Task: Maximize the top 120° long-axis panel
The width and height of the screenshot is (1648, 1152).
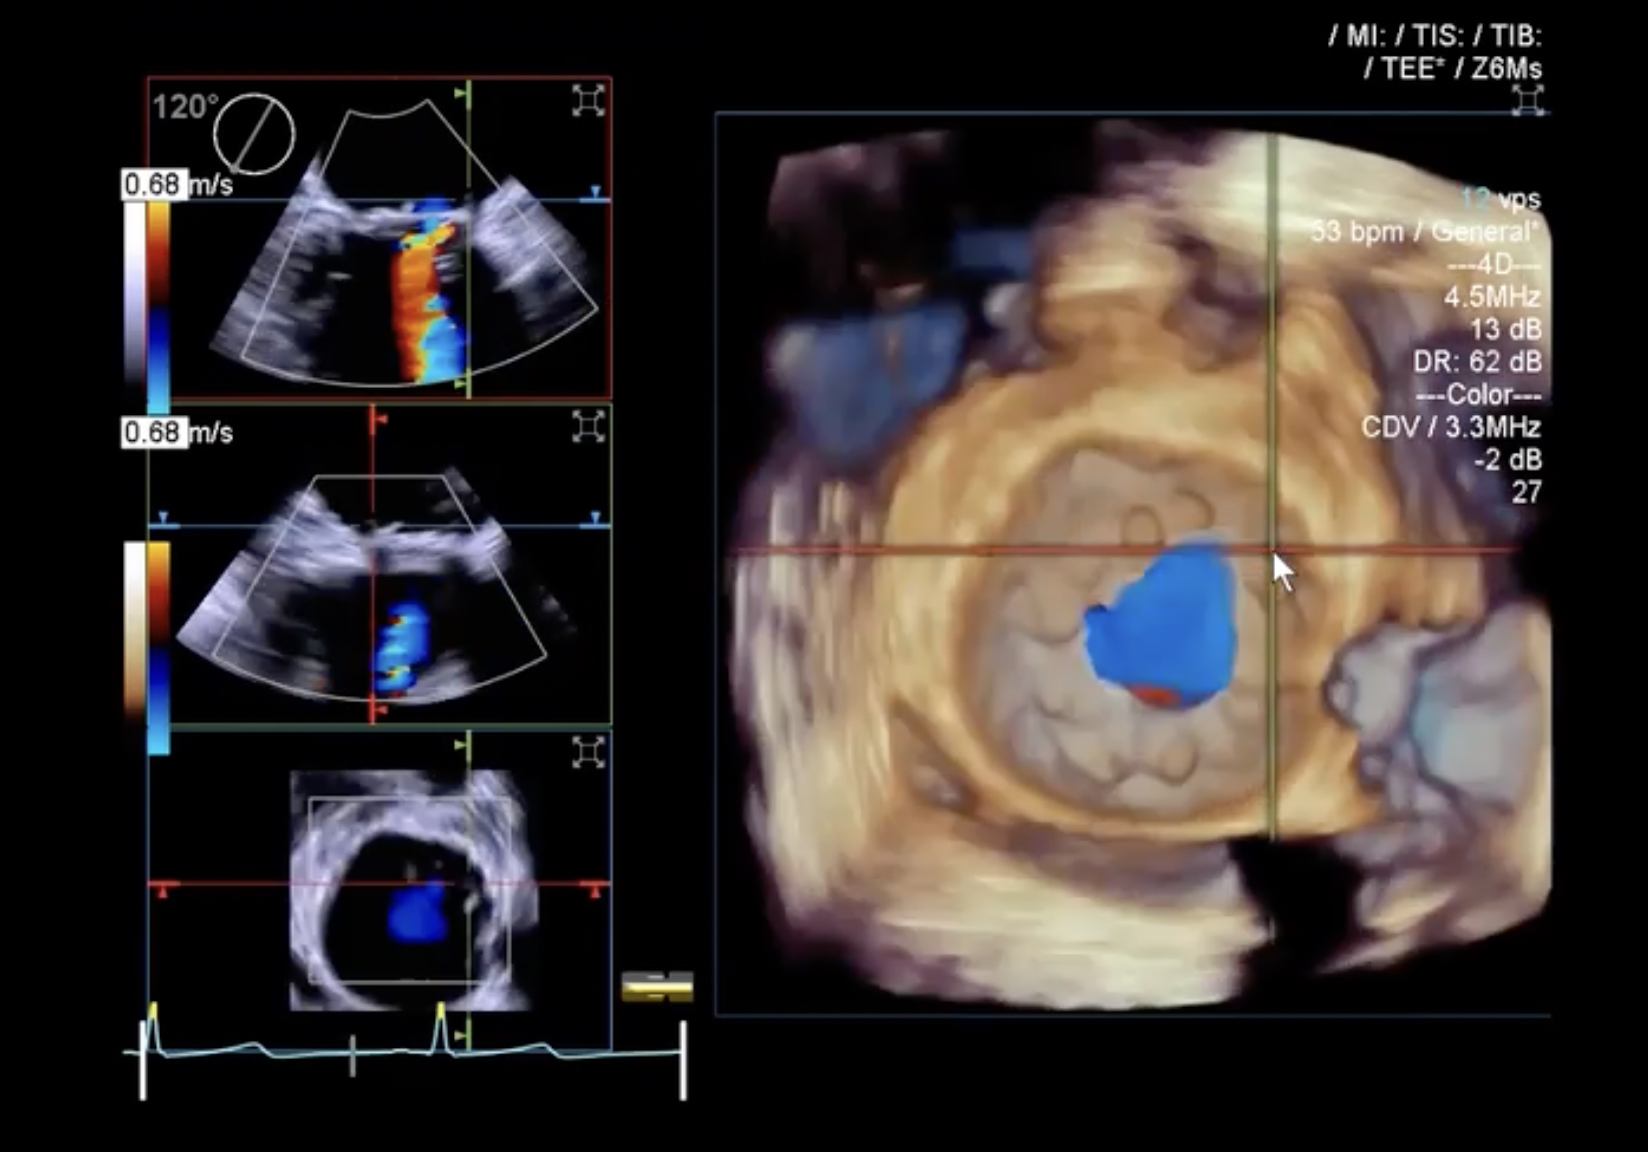Action: [x=588, y=101]
